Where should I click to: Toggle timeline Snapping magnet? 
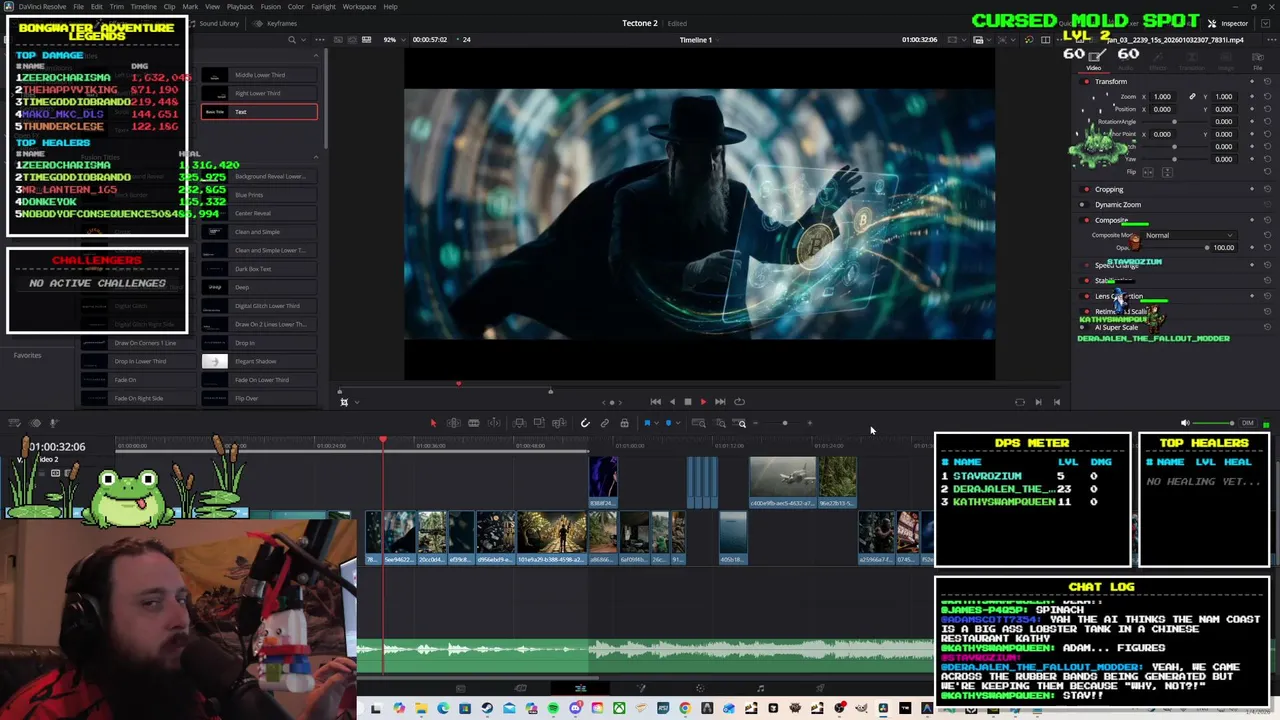pyautogui.click(x=585, y=423)
